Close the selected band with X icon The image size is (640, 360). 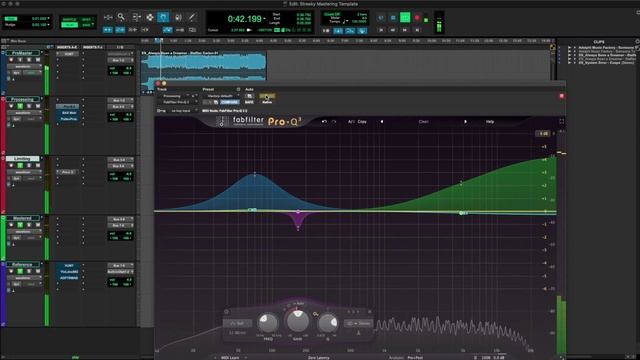point(369,312)
